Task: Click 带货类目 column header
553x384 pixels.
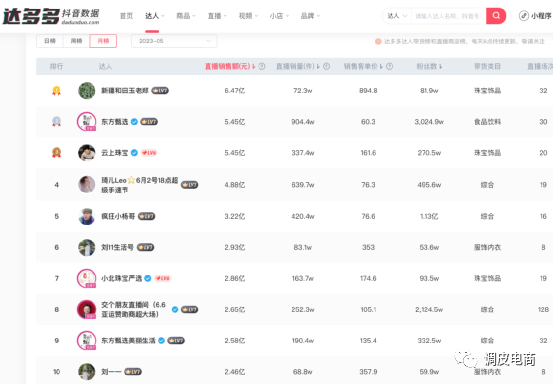Action: pos(487,66)
